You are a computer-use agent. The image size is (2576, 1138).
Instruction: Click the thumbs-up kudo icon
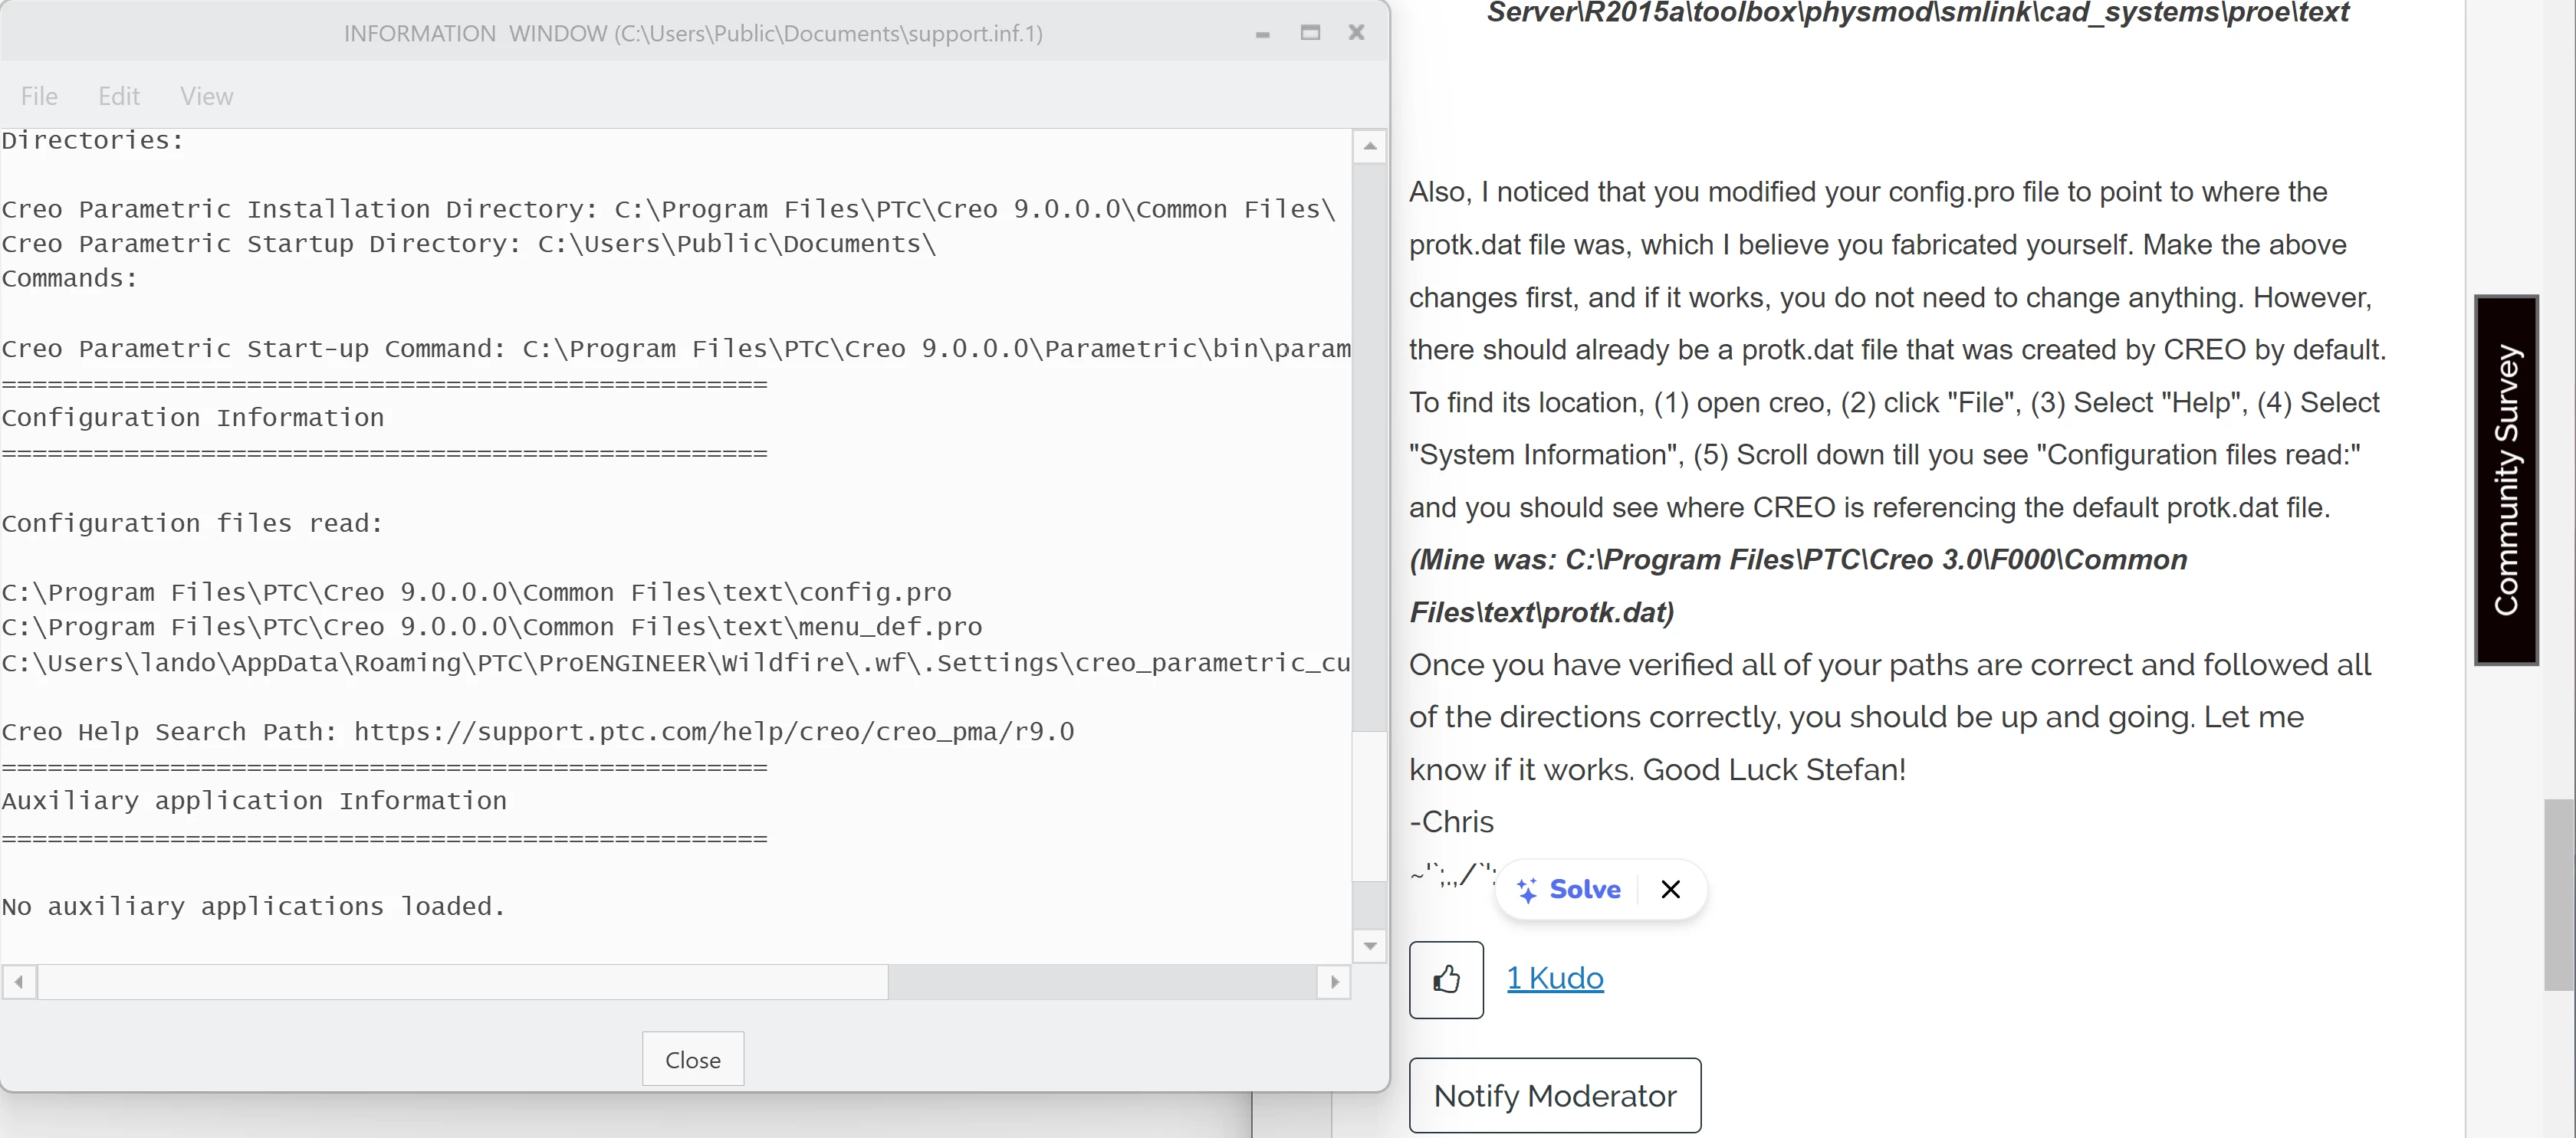[1446, 979]
